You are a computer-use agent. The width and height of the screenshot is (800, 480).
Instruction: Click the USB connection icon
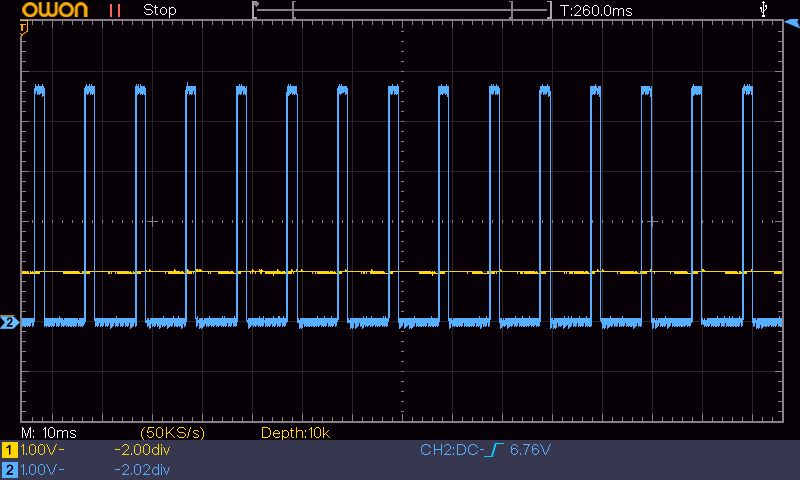(x=763, y=9)
